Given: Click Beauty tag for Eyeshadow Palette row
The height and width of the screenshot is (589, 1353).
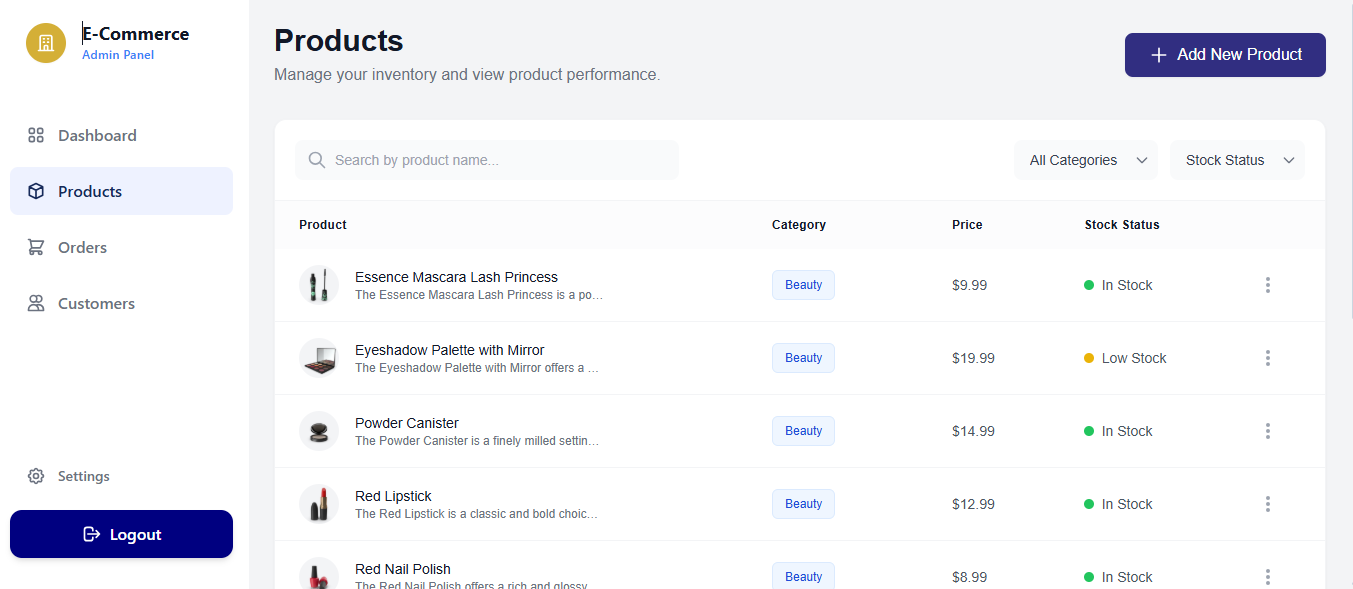Looking at the screenshot, I should 803,358.
